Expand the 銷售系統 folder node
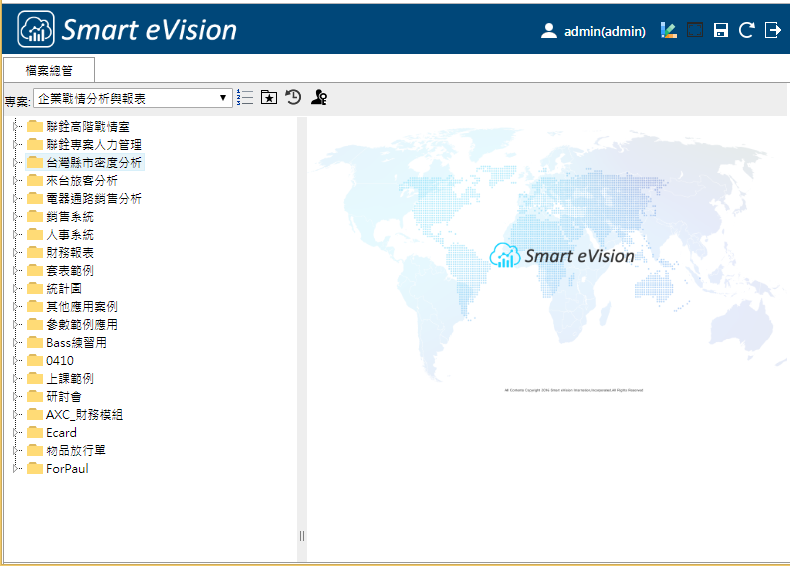The height and width of the screenshot is (566, 790). pyautogui.click(x=15, y=217)
